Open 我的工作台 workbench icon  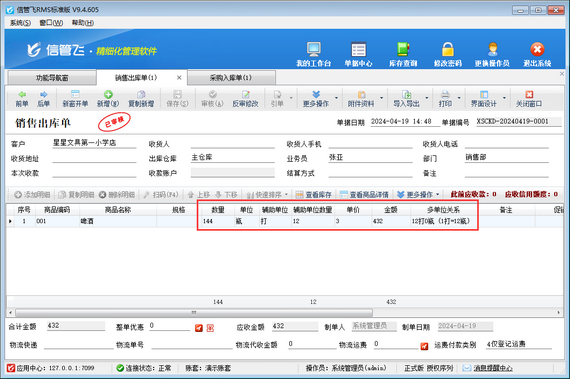pyautogui.click(x=313, y=49)
